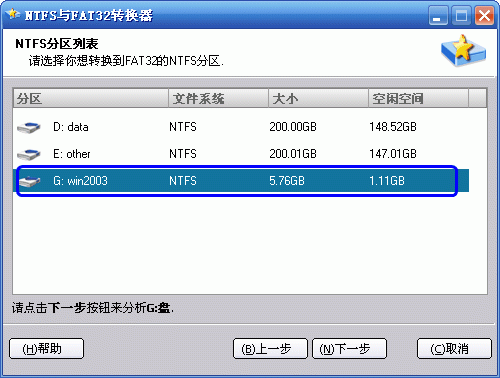Proceed with the (N)下一步 button
Image resolution: width=500 pixels, height=378 pixels.
tap(349, 349)
